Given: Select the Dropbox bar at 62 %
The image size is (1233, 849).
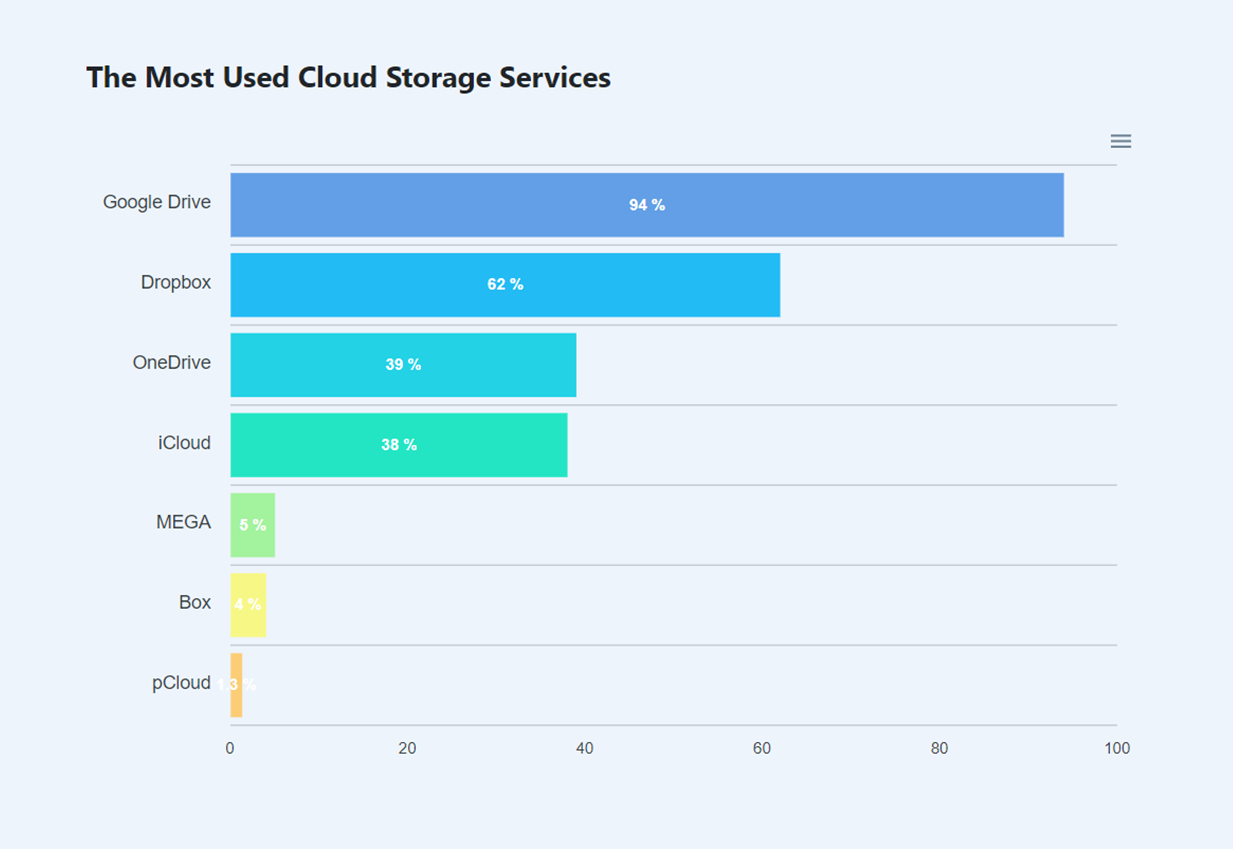Looking at the screenshot, I should [505, 285].
